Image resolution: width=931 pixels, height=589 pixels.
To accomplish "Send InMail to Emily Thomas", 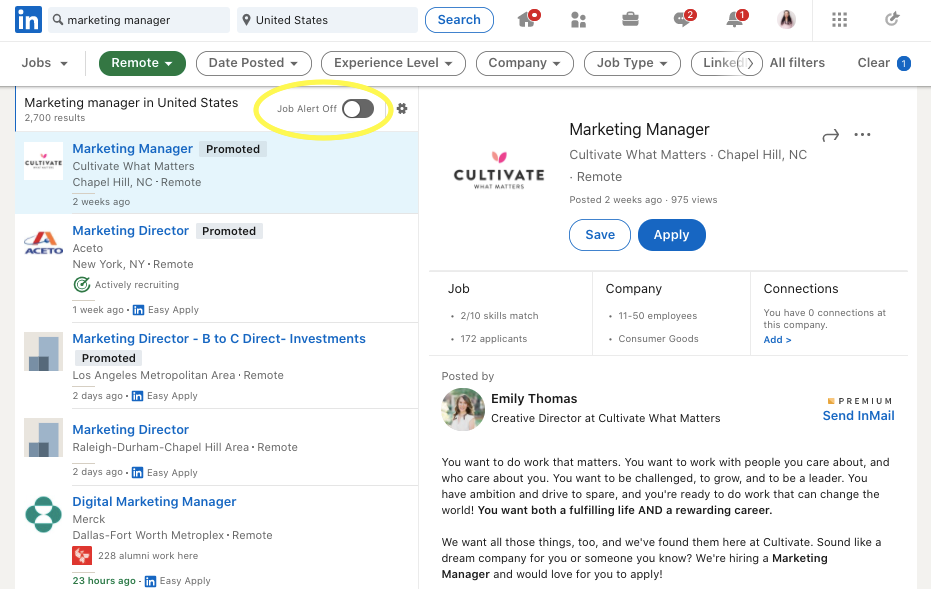I will point(858,416).
